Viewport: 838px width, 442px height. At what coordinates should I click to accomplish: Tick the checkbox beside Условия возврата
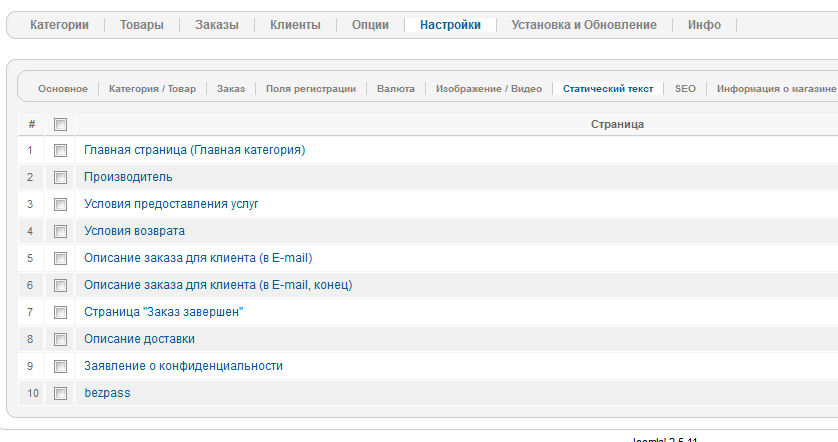60,231
